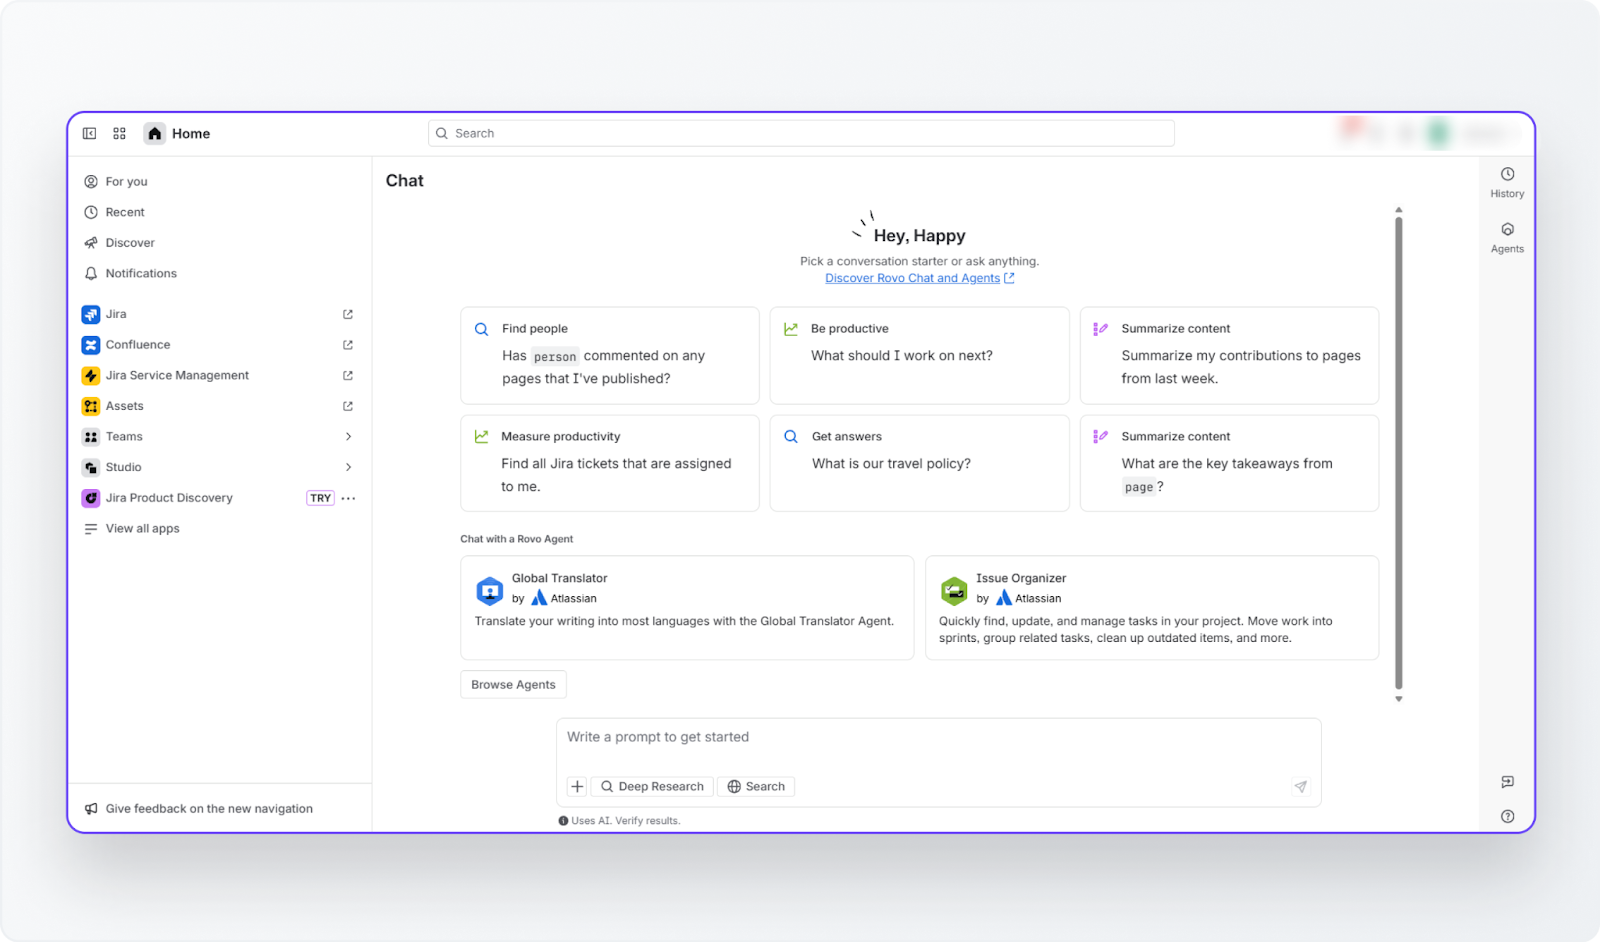
Task: Click the Home icon in the header
Action: (154, 133)
